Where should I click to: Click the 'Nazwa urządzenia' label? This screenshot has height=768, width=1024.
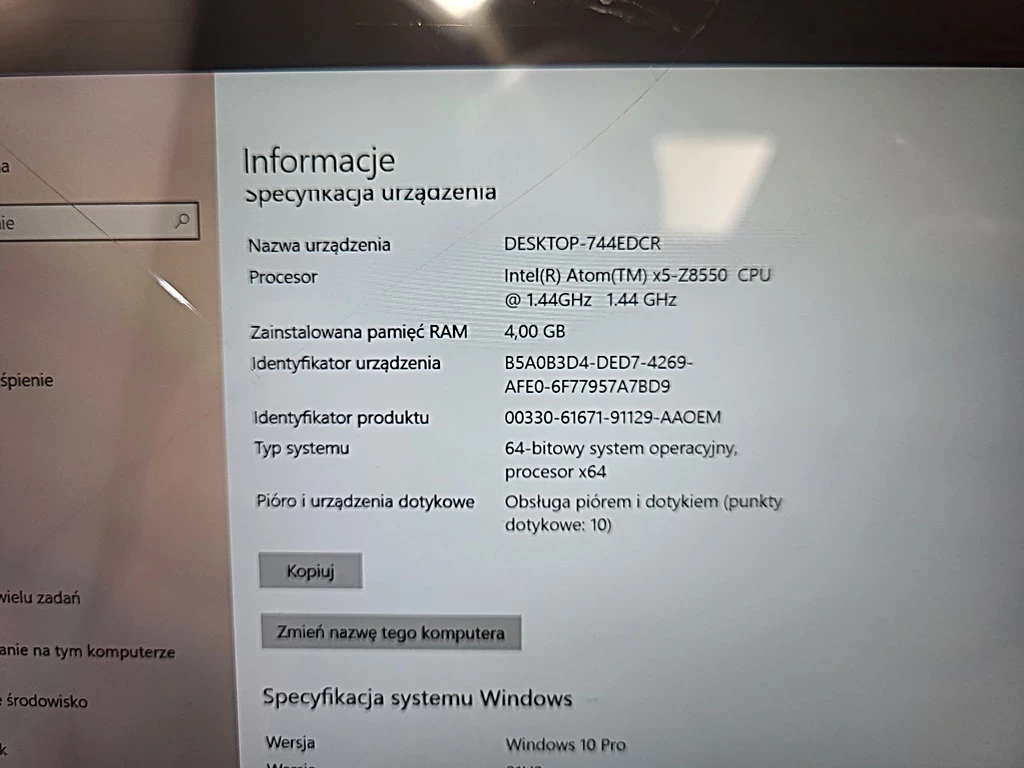[319, 246]
